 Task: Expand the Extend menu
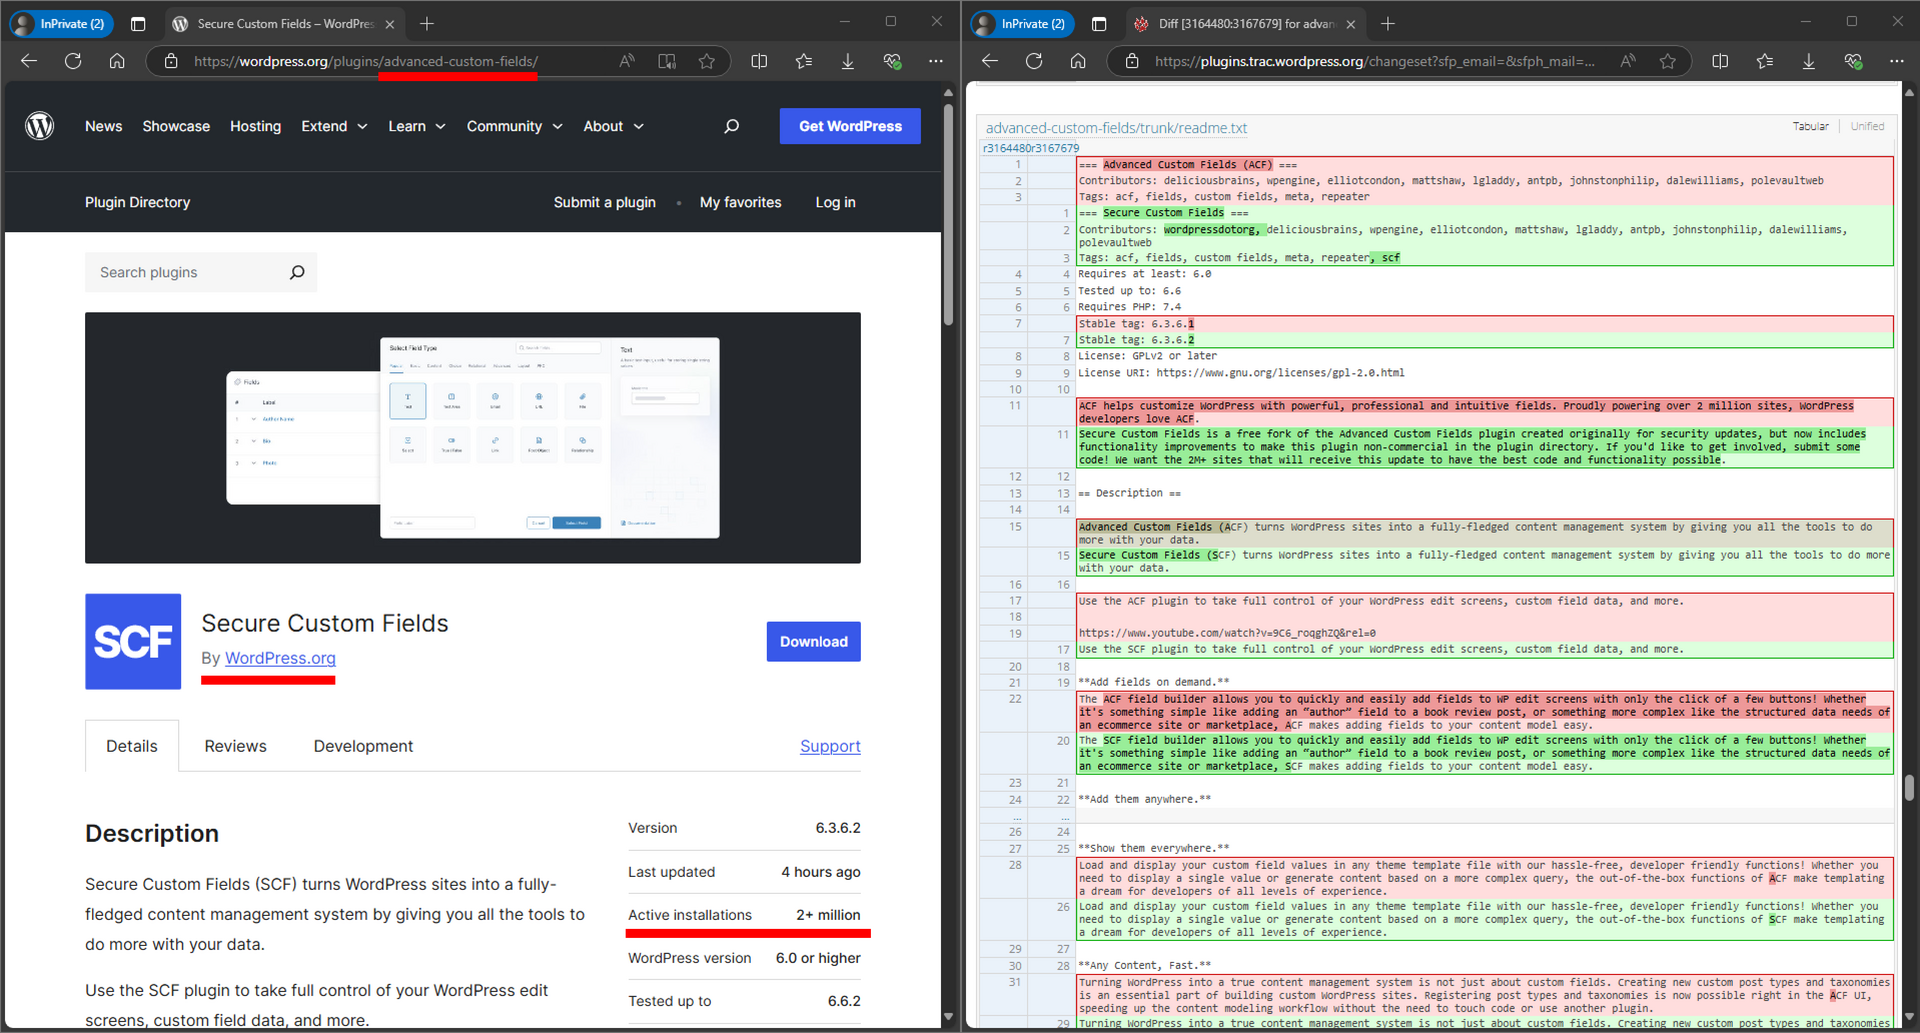[334, 126]
